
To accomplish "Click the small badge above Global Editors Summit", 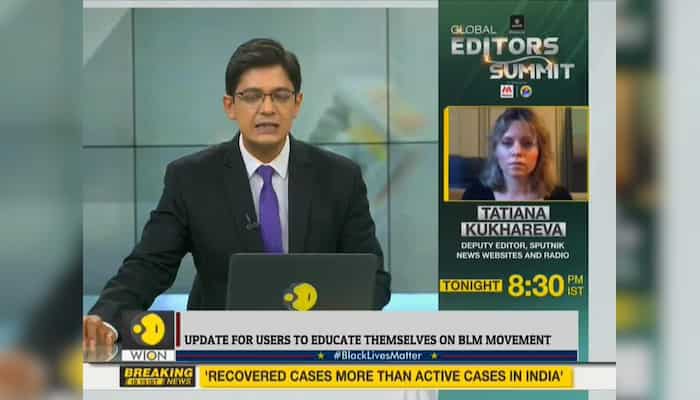I will (x=517, y=22).
